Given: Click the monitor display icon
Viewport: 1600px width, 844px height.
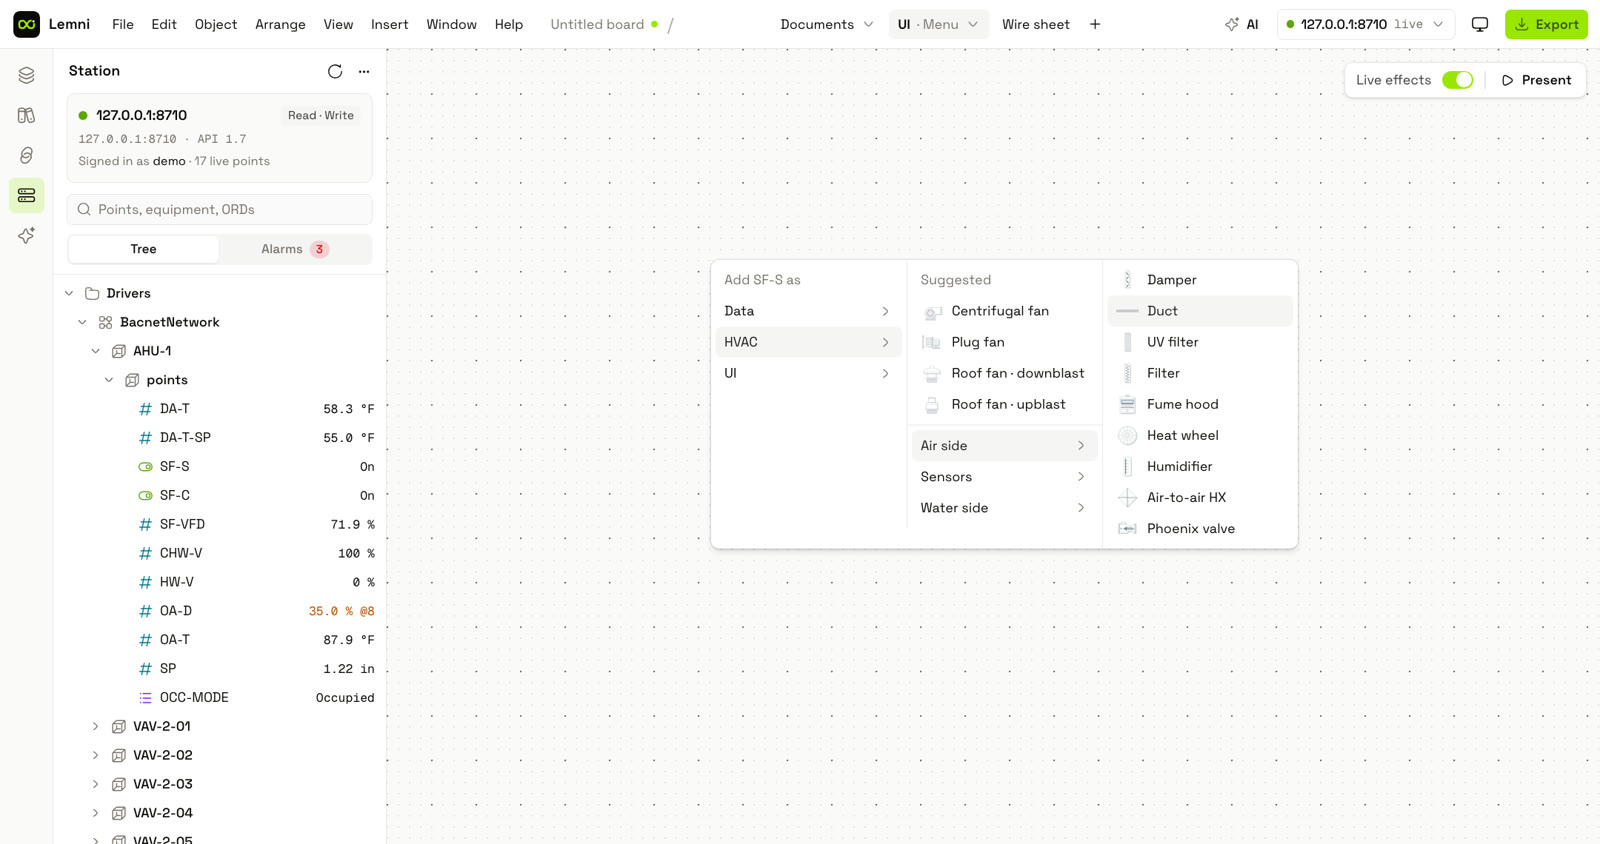Looking at the screenshot, I should (1480, 24).
